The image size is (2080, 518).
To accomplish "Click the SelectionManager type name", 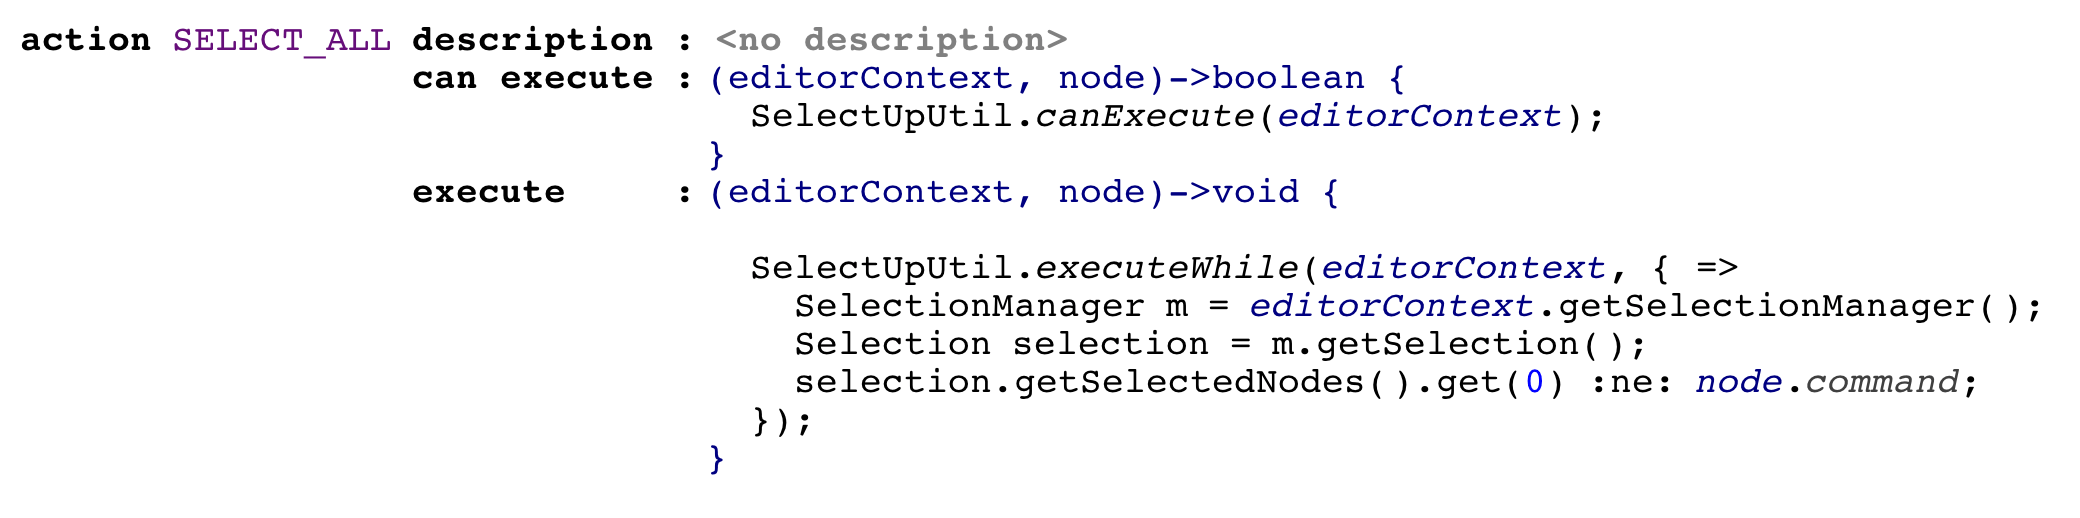I will pyautogui.click(x=969, y=307).
